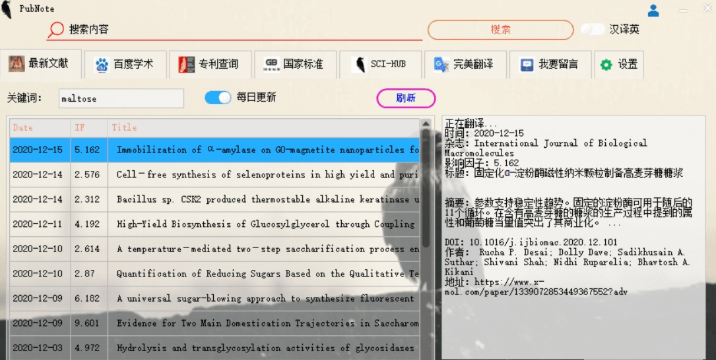Click the SCI-HUB raven icon
This screenshot has height=360, width=716.
[x=360, y=64]
